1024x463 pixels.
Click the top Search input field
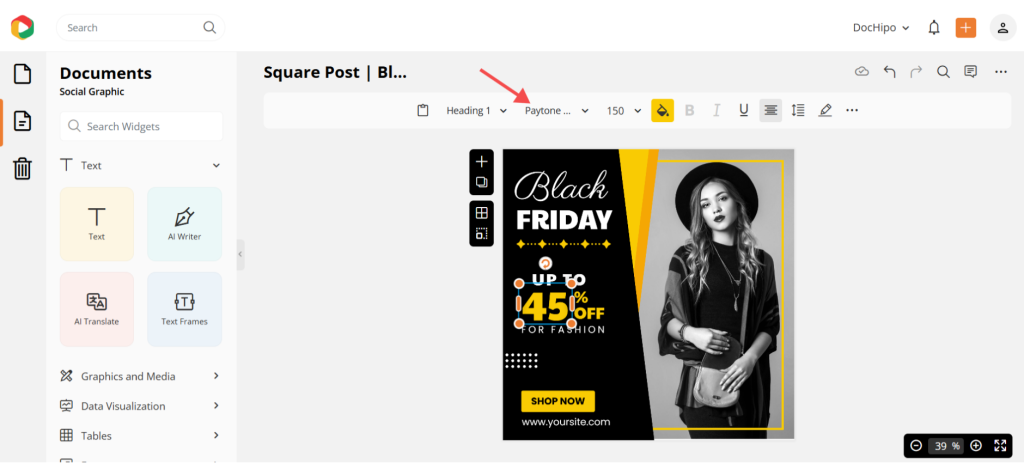click(140, 27)
